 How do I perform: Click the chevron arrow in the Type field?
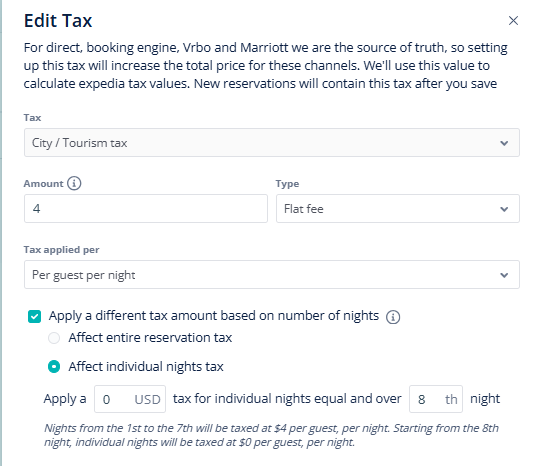coord(504,209)
